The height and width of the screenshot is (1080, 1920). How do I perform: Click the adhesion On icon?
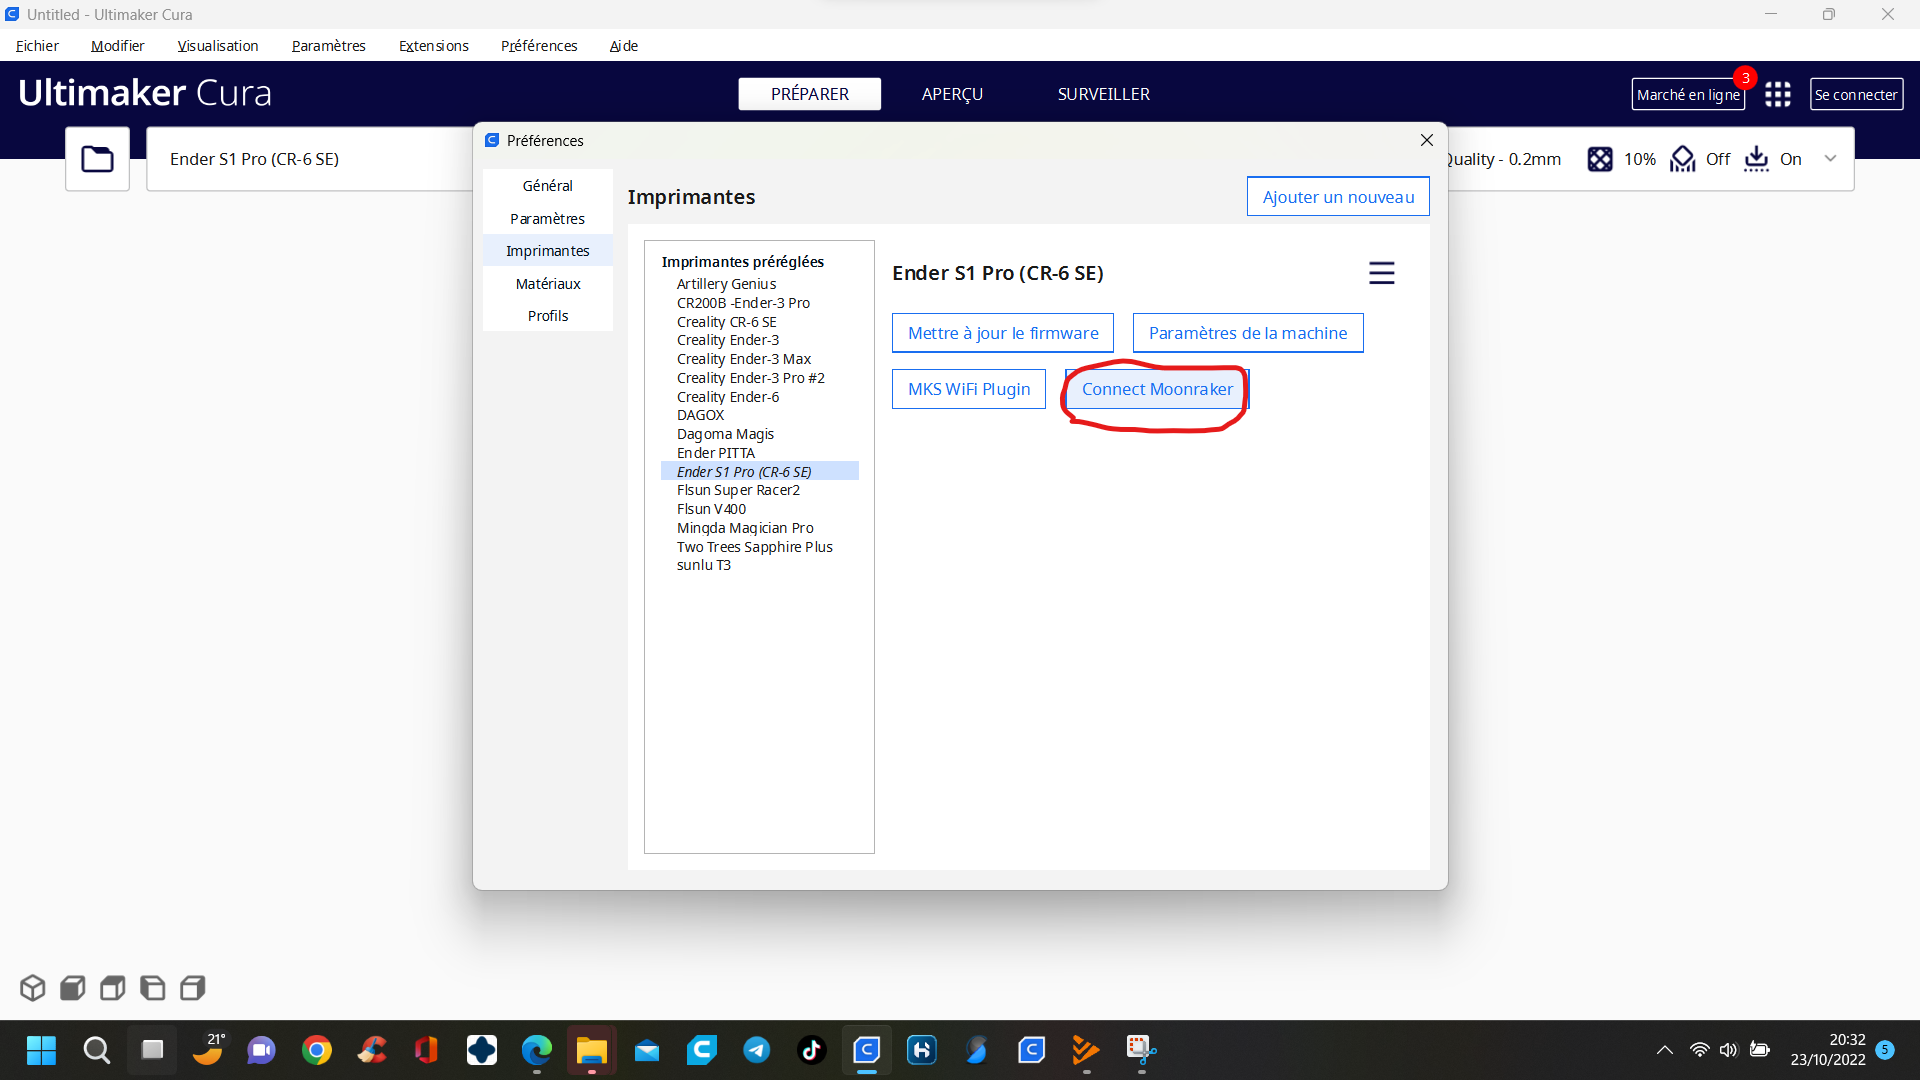pos(1757,159)
